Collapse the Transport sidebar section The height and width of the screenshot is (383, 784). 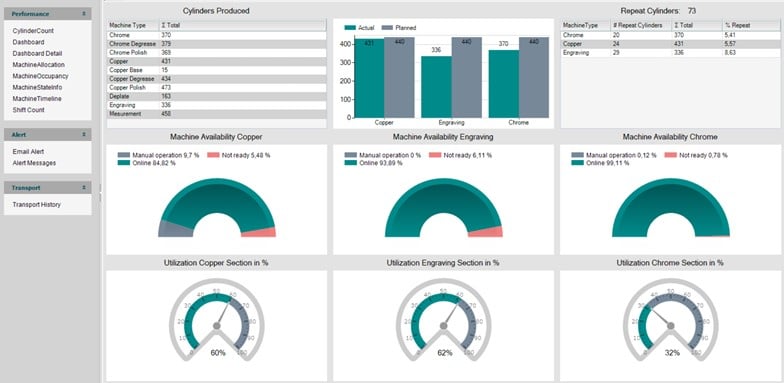[84, 188]
